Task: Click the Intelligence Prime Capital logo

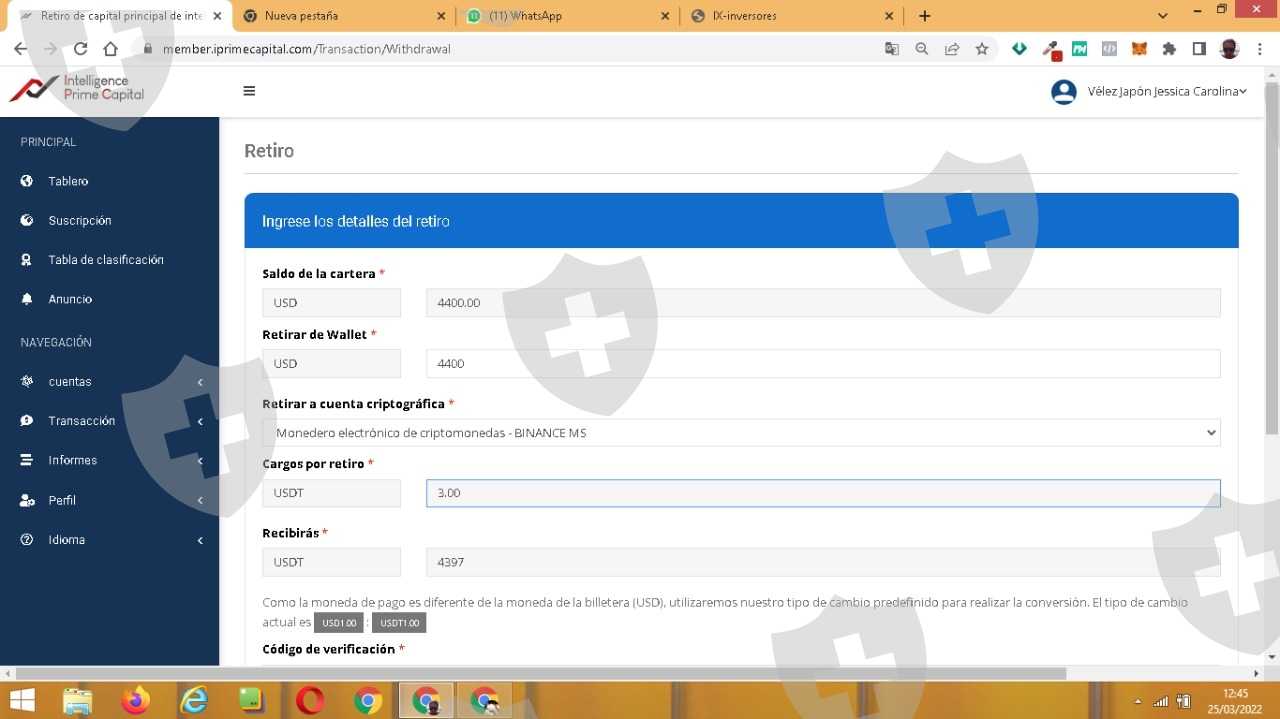Action: coord(76,88)
